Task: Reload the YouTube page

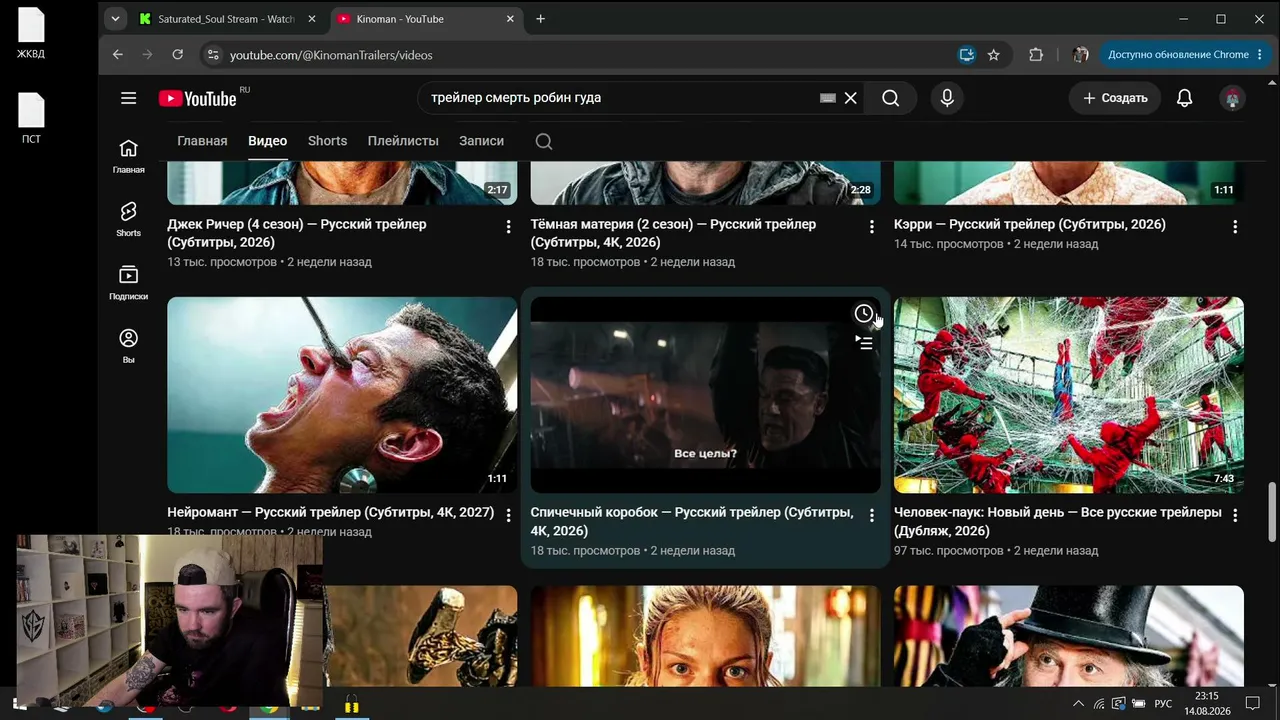Action: [x=178, y=55]
